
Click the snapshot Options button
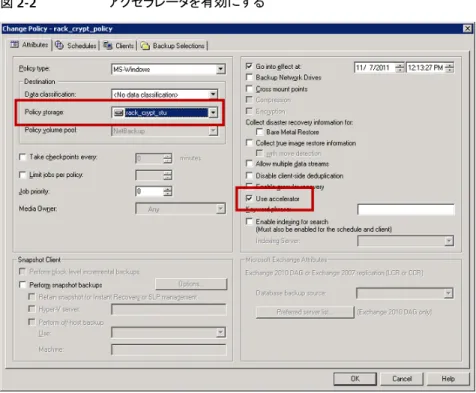pyautogui.click(x=191, y=284)
